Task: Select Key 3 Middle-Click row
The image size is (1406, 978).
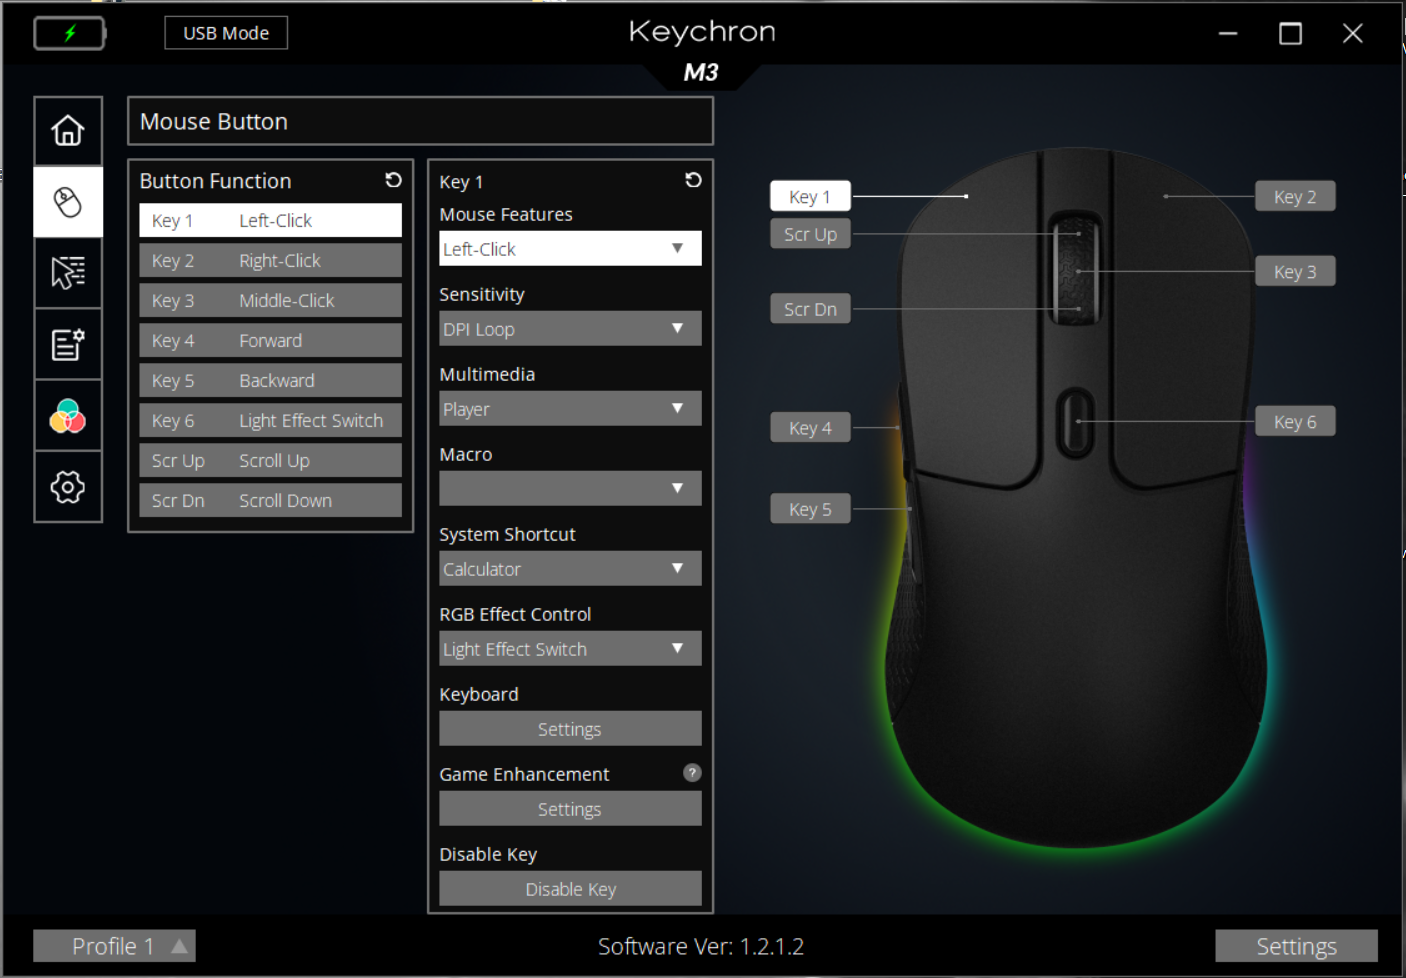Action: point(270,300)
